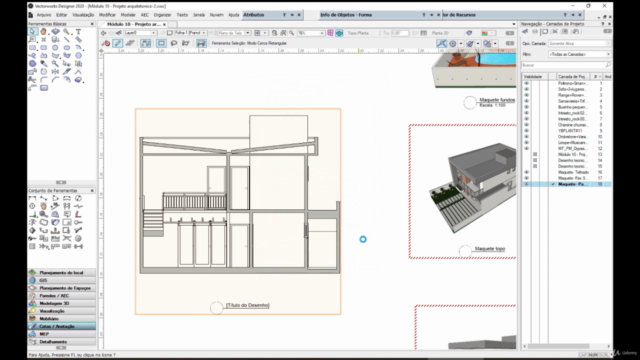Toggle visibility eye for YBPLANT layer

point(527,131)
